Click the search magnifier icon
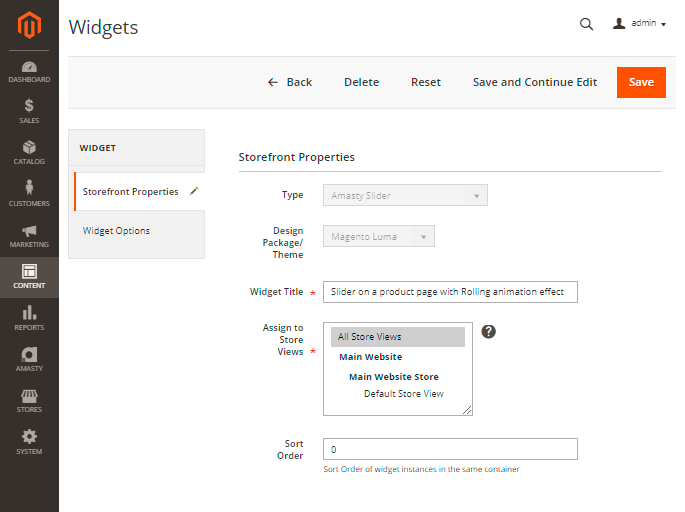The width and height of the screenshot is (685, 512). pos(587,24)
